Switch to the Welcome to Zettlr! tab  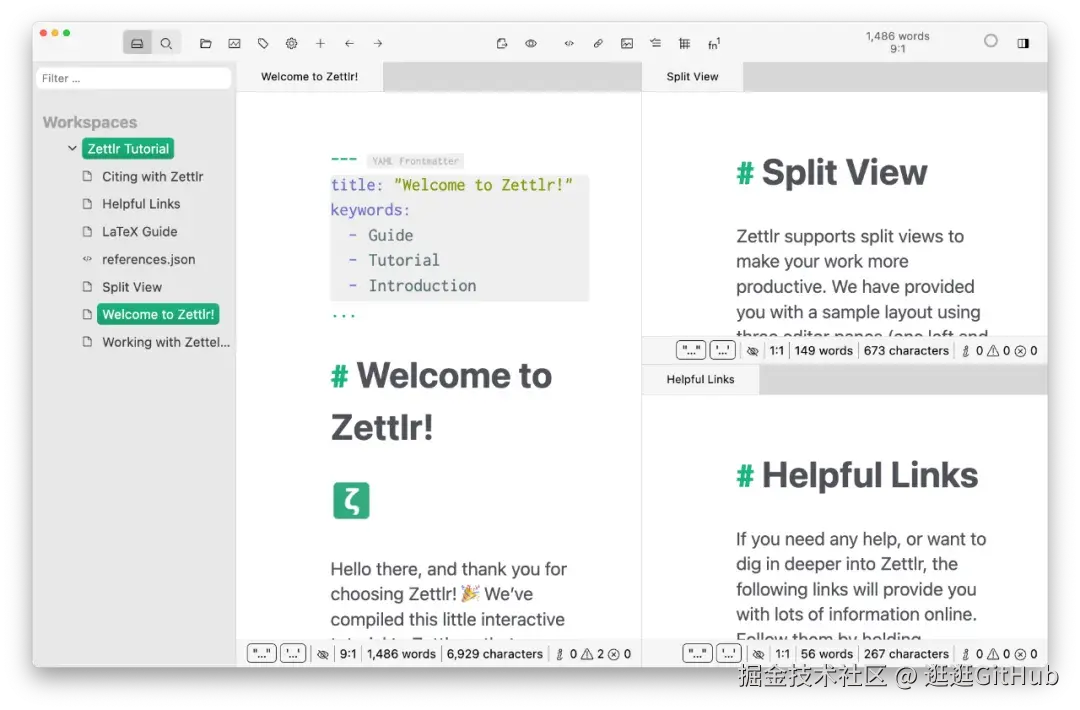click(x=309, y=76)
